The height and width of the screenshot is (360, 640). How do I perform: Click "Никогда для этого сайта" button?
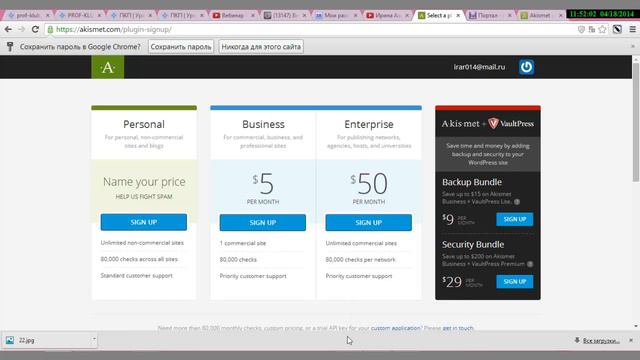(261, 47)
